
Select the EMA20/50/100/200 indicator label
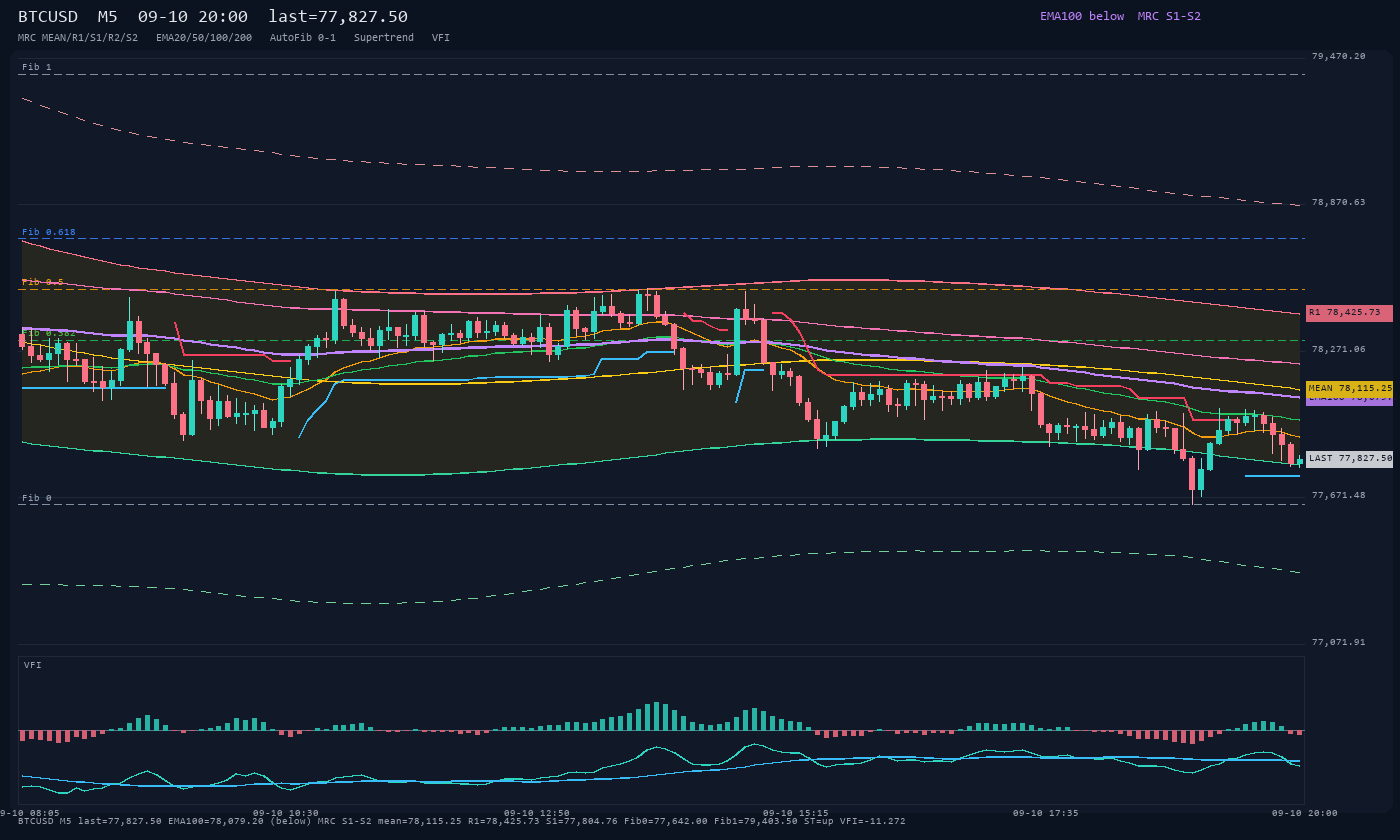(204, 38)
